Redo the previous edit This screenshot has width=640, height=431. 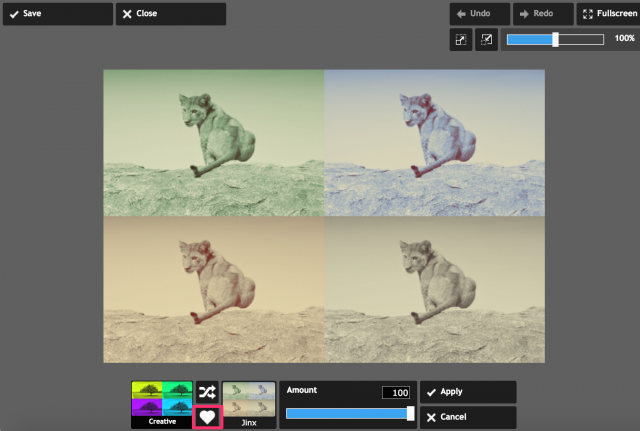tap(542, 14)
